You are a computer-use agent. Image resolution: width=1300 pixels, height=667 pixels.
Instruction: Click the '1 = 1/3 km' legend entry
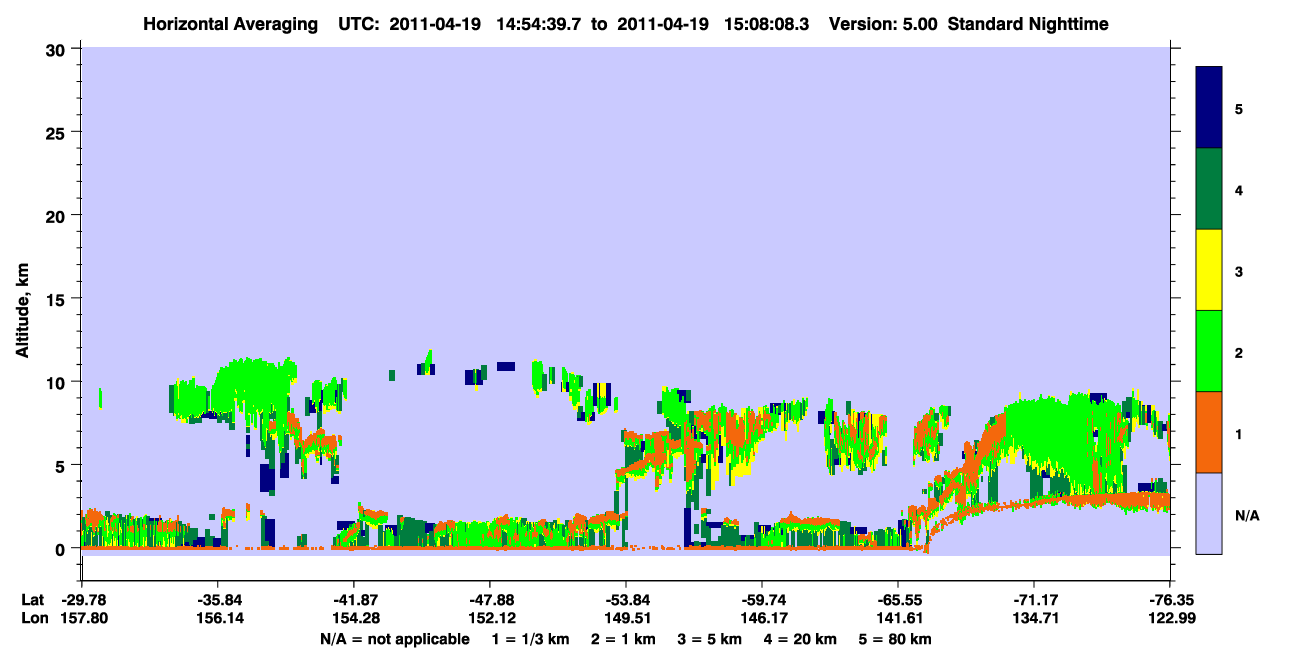coord(530,639)
